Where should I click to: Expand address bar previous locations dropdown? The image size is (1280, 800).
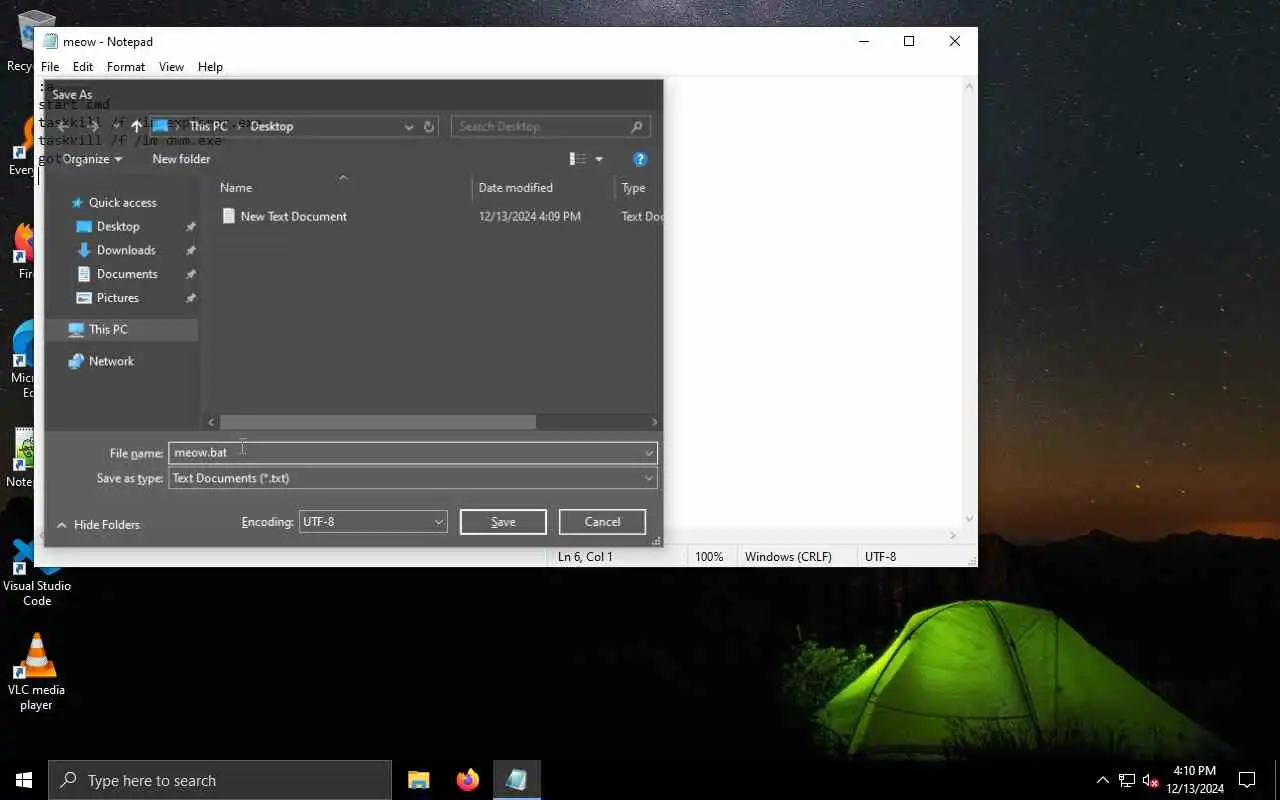click(x=408, y=126)
